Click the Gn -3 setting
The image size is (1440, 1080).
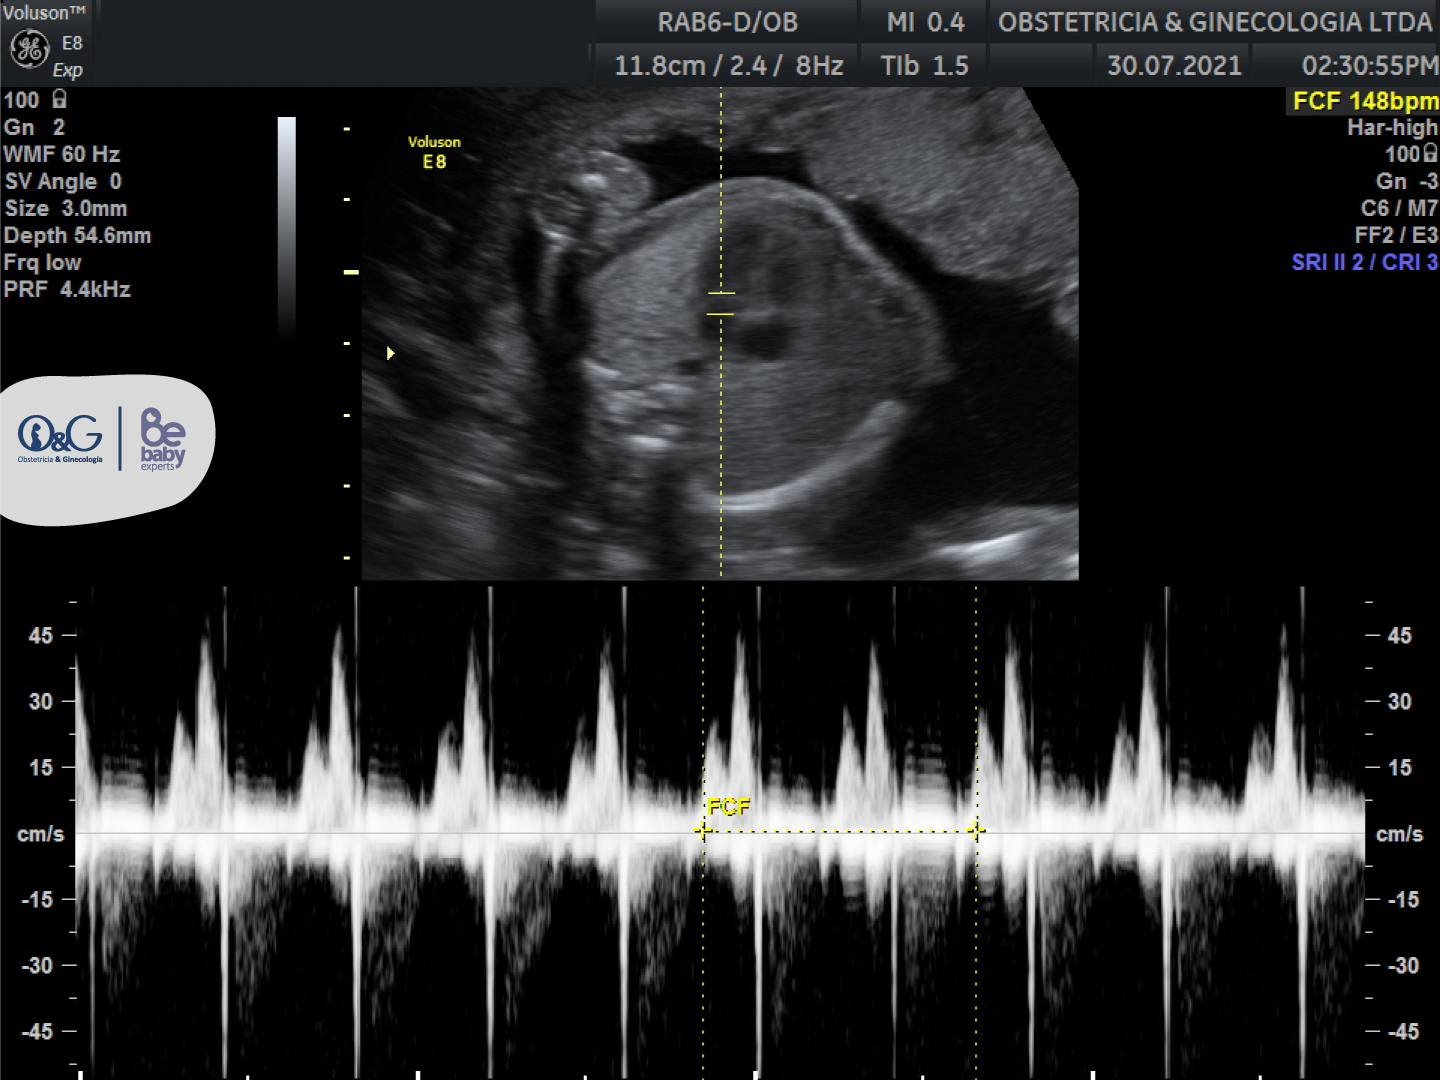[1407, 181]
